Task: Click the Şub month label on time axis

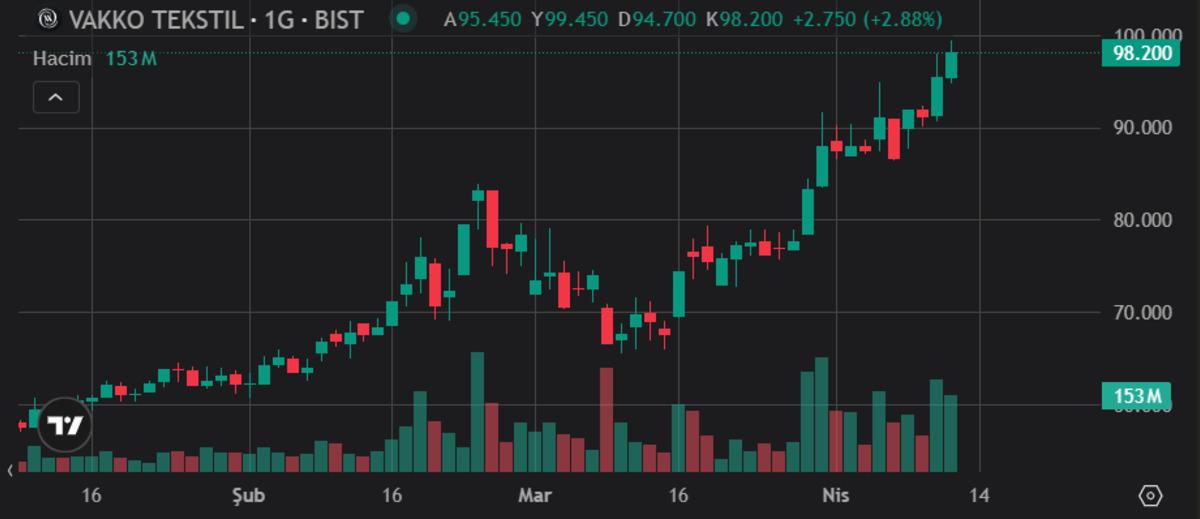Action: click(248, 496)
